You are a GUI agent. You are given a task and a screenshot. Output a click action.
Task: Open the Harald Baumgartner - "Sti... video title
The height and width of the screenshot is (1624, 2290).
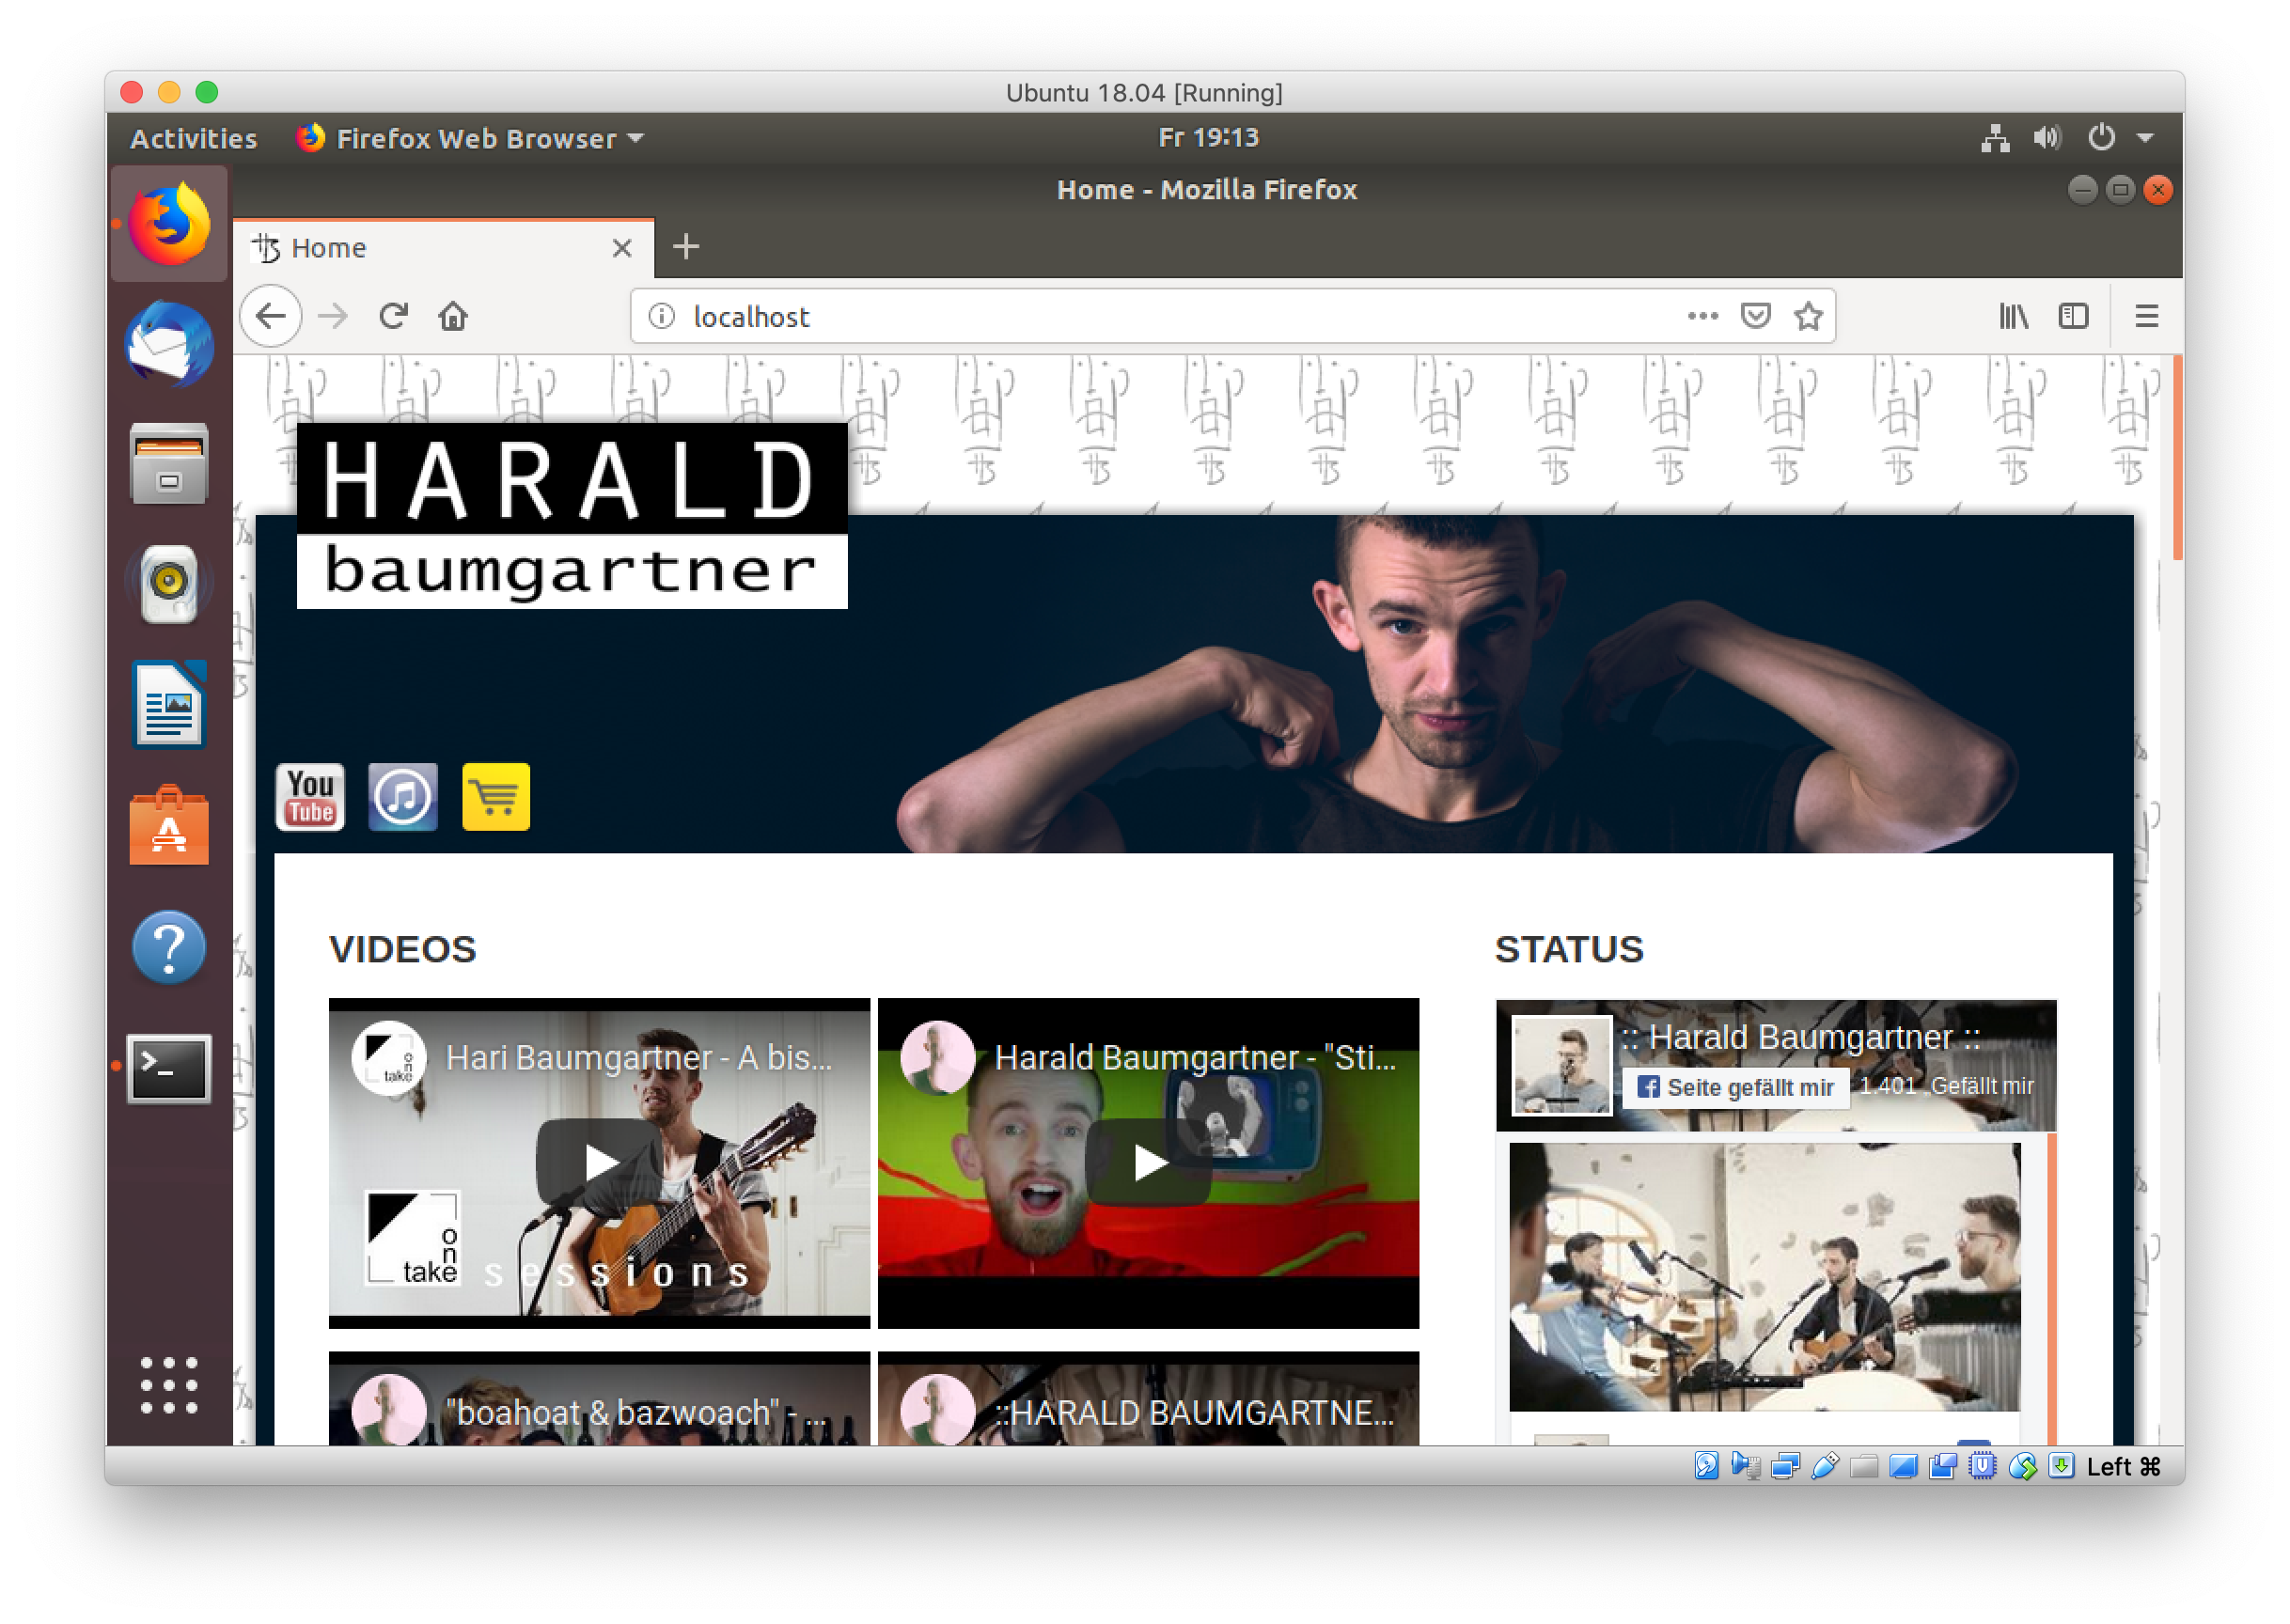[1195, 1057]
